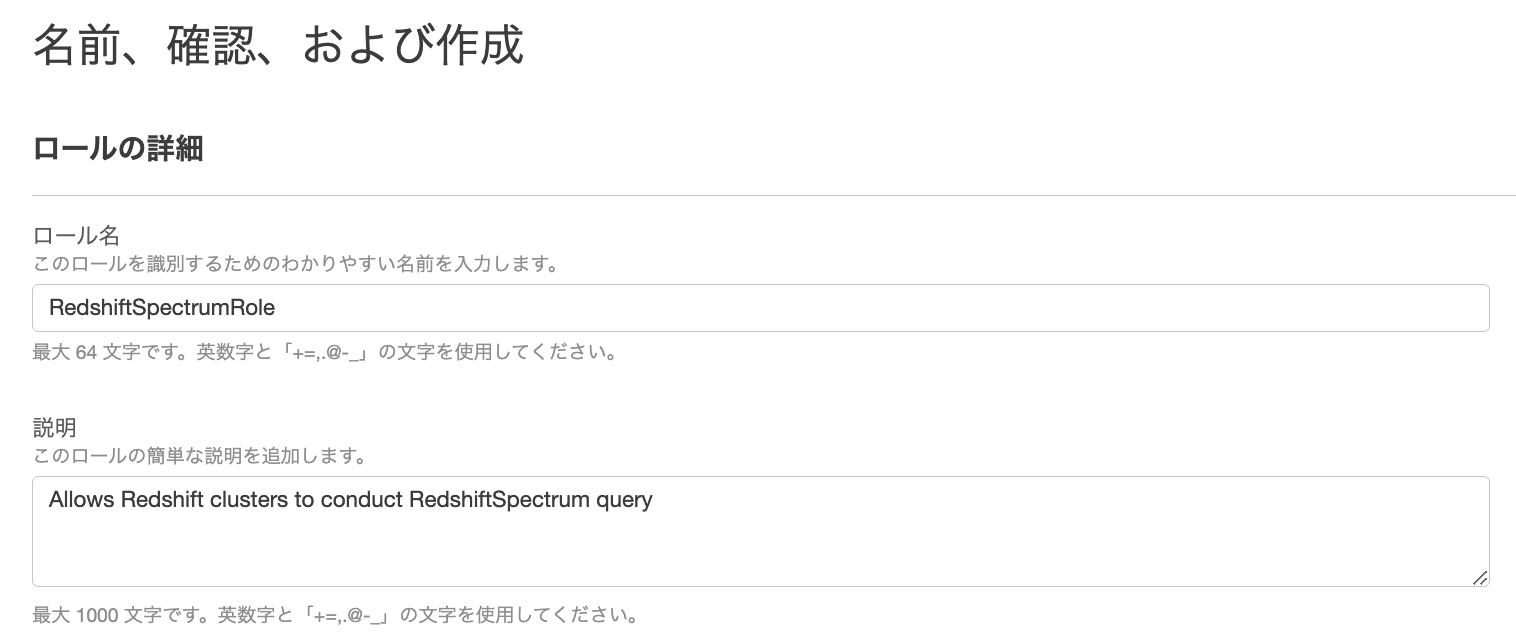Viewport: 1516px width, 642px height.
Task: Click the 1000-character limit helper text
Action: click(x=335, y=615)
